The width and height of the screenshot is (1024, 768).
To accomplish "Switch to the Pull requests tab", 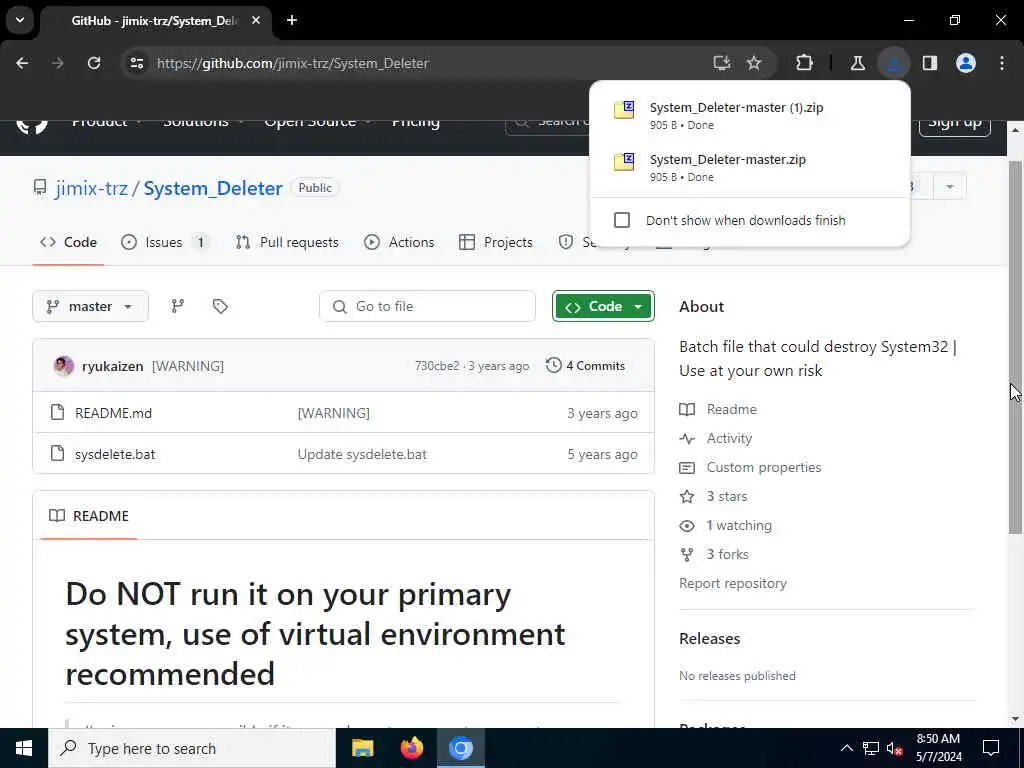I will pyautogui.click(x=287, y=242).
